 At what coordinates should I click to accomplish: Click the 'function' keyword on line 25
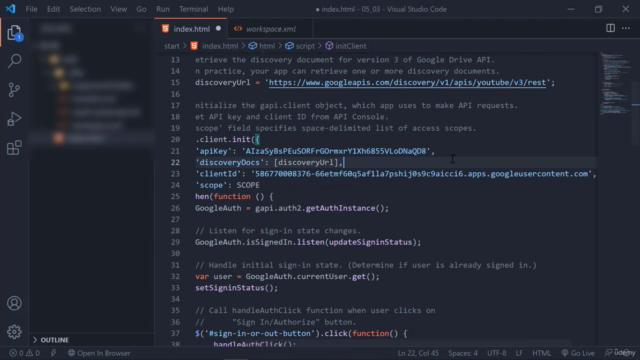click(232, 196)
